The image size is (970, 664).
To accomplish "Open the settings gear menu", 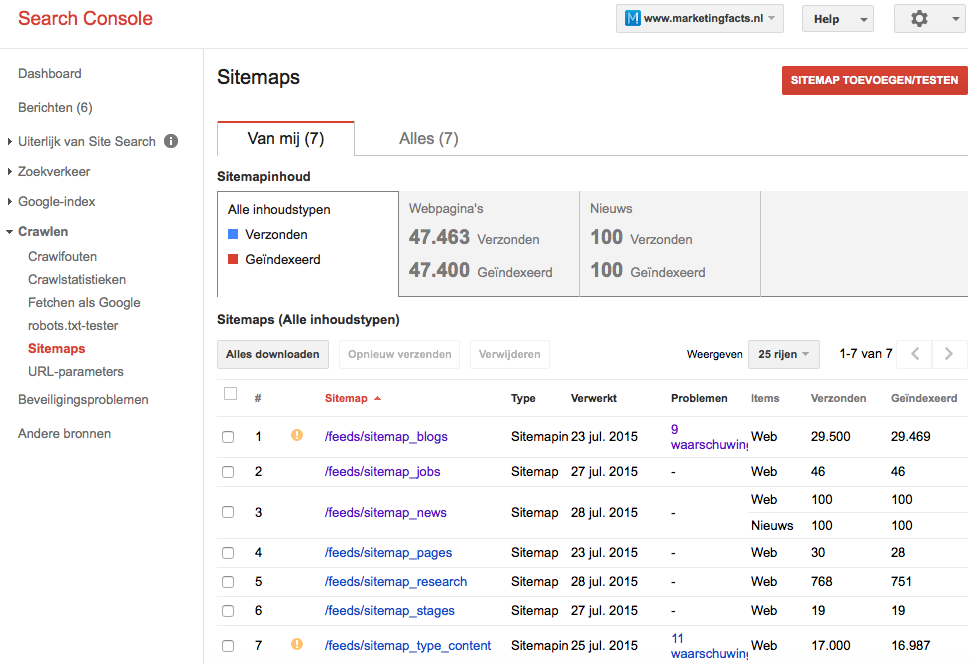I will [x=928, y=19].
